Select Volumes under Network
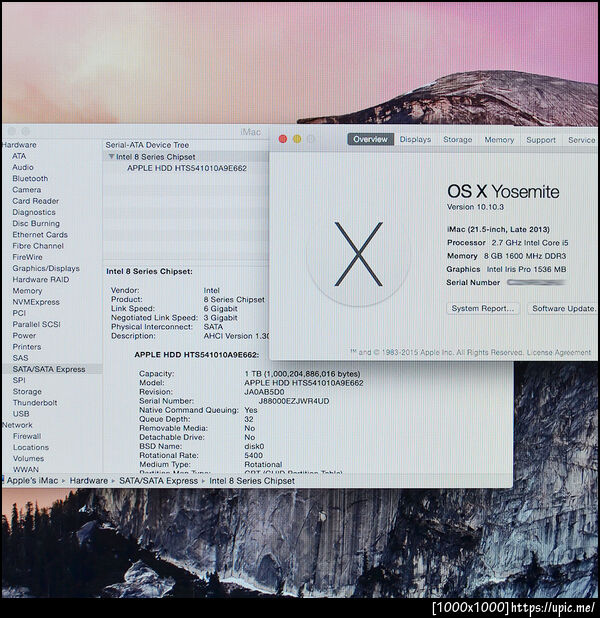The height and width of the screenshot is (618, 600). coord(28,459)
